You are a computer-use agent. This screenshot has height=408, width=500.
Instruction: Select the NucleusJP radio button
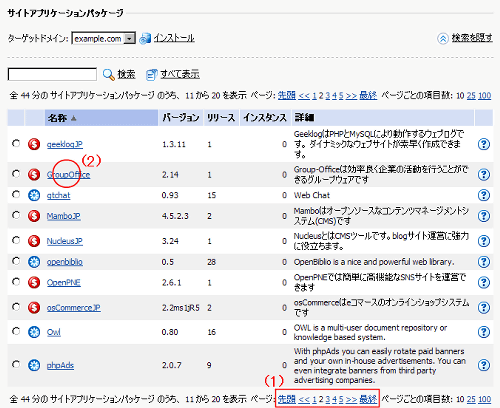point(16,240)
